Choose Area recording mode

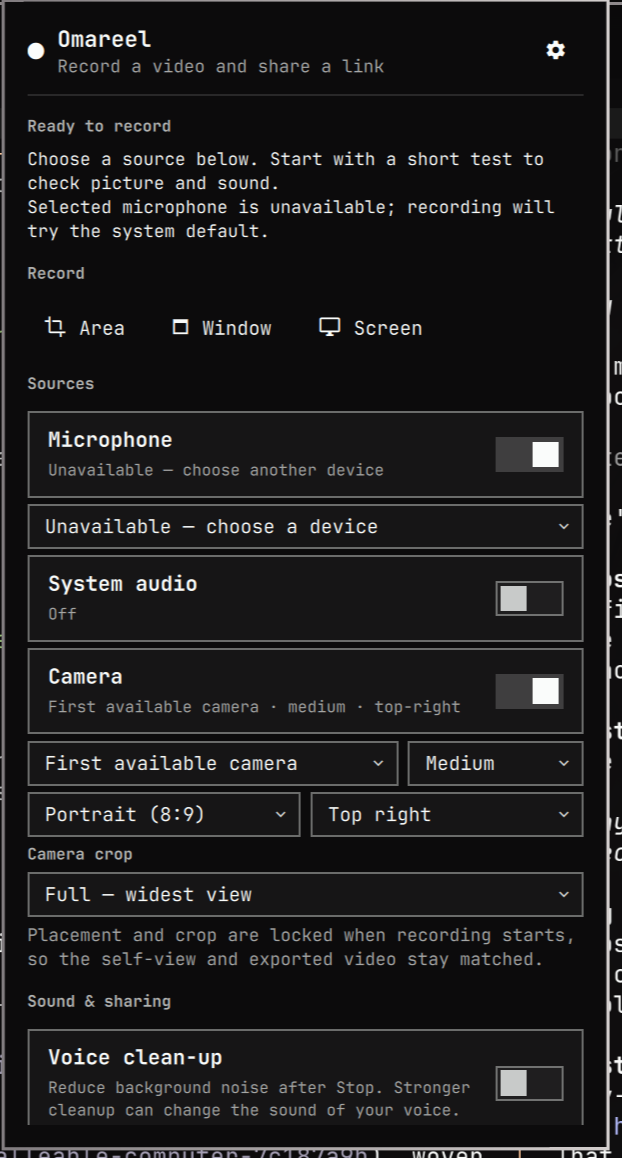tap(85, 327)
